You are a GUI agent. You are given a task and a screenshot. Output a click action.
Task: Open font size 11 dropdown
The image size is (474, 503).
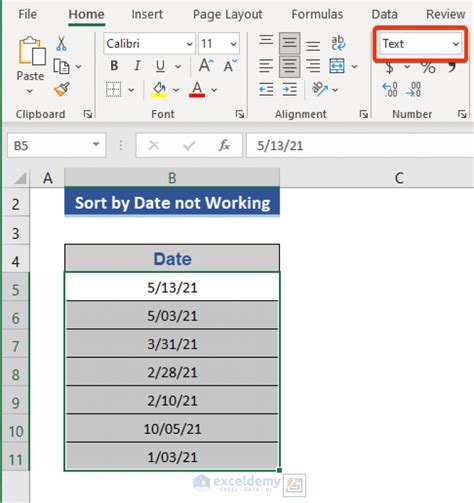pyautogui.click(x=233, y=44)
